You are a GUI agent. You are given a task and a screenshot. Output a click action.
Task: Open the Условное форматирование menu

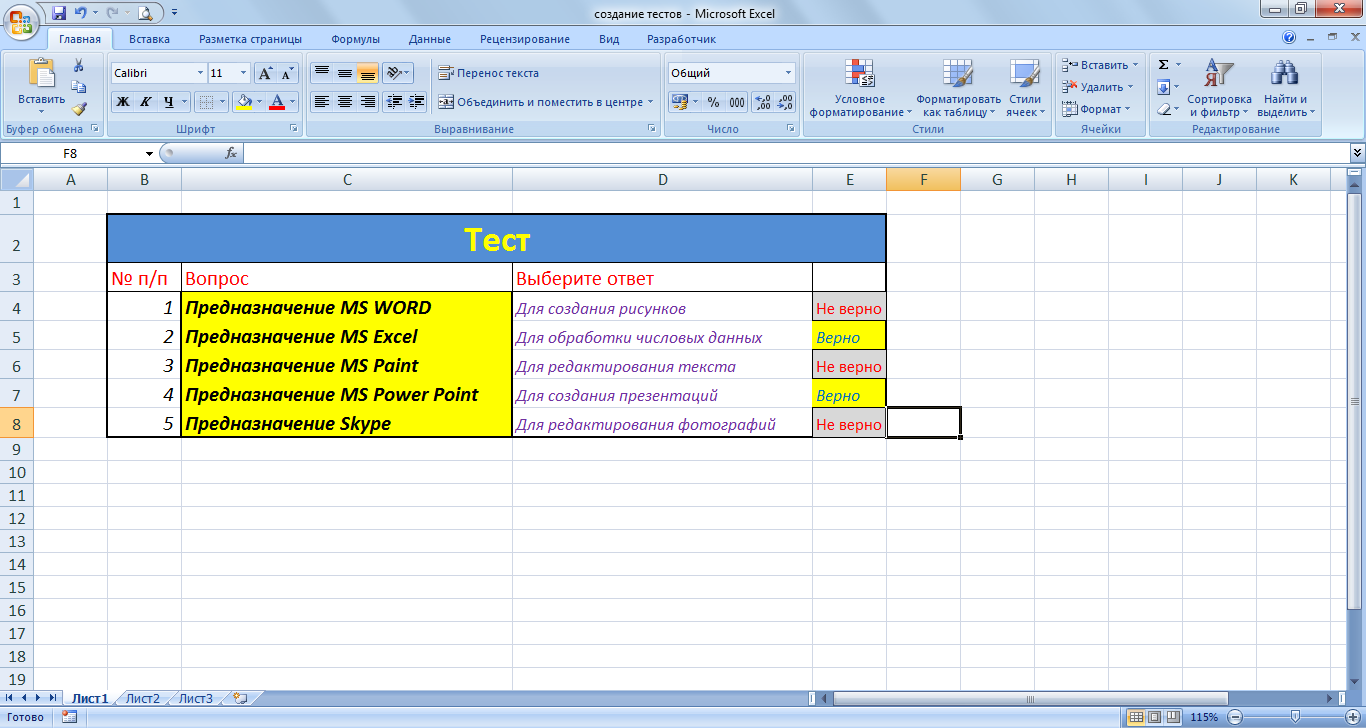(859, 88)
